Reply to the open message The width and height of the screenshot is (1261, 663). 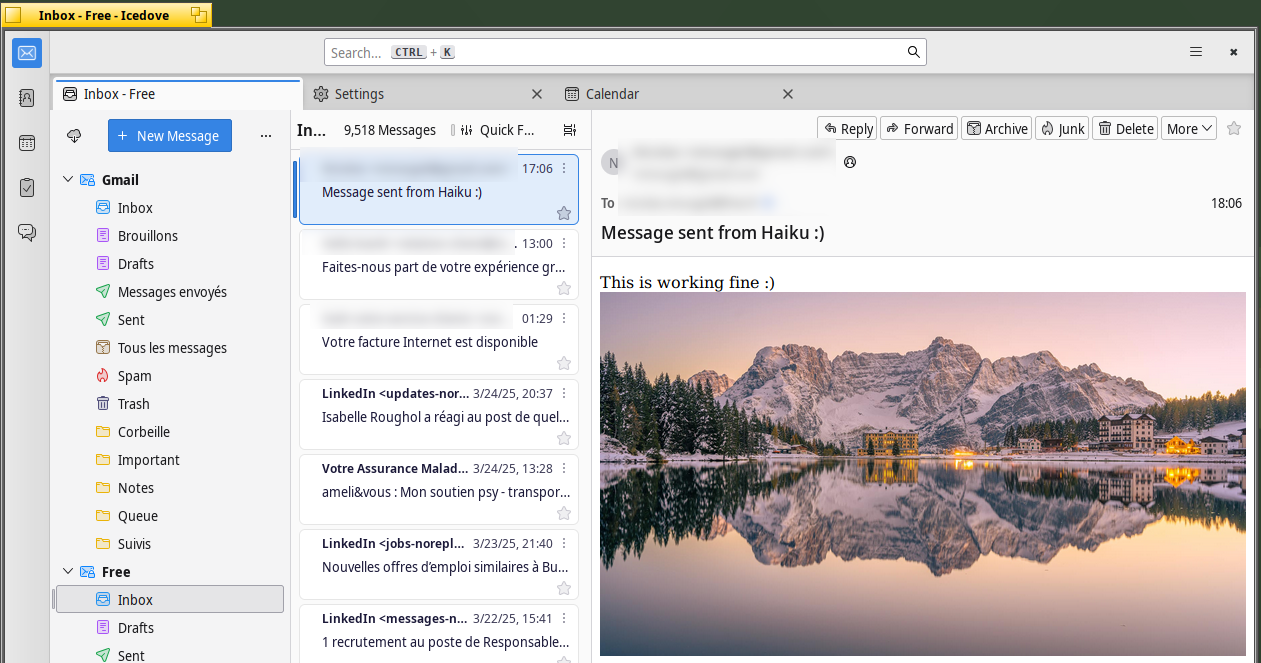tap(848, 128)
